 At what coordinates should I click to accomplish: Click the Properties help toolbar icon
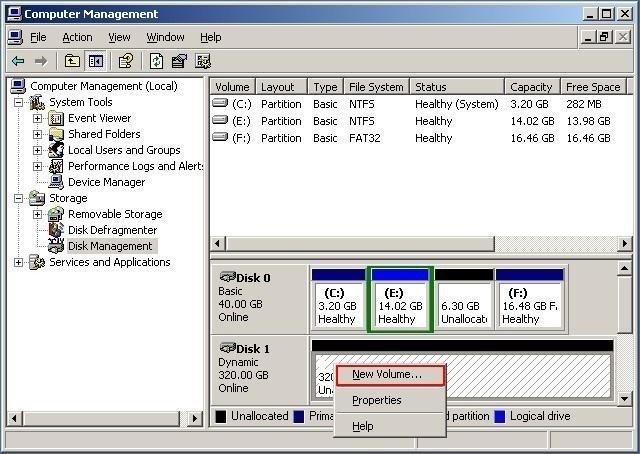[x=126, y=61]
